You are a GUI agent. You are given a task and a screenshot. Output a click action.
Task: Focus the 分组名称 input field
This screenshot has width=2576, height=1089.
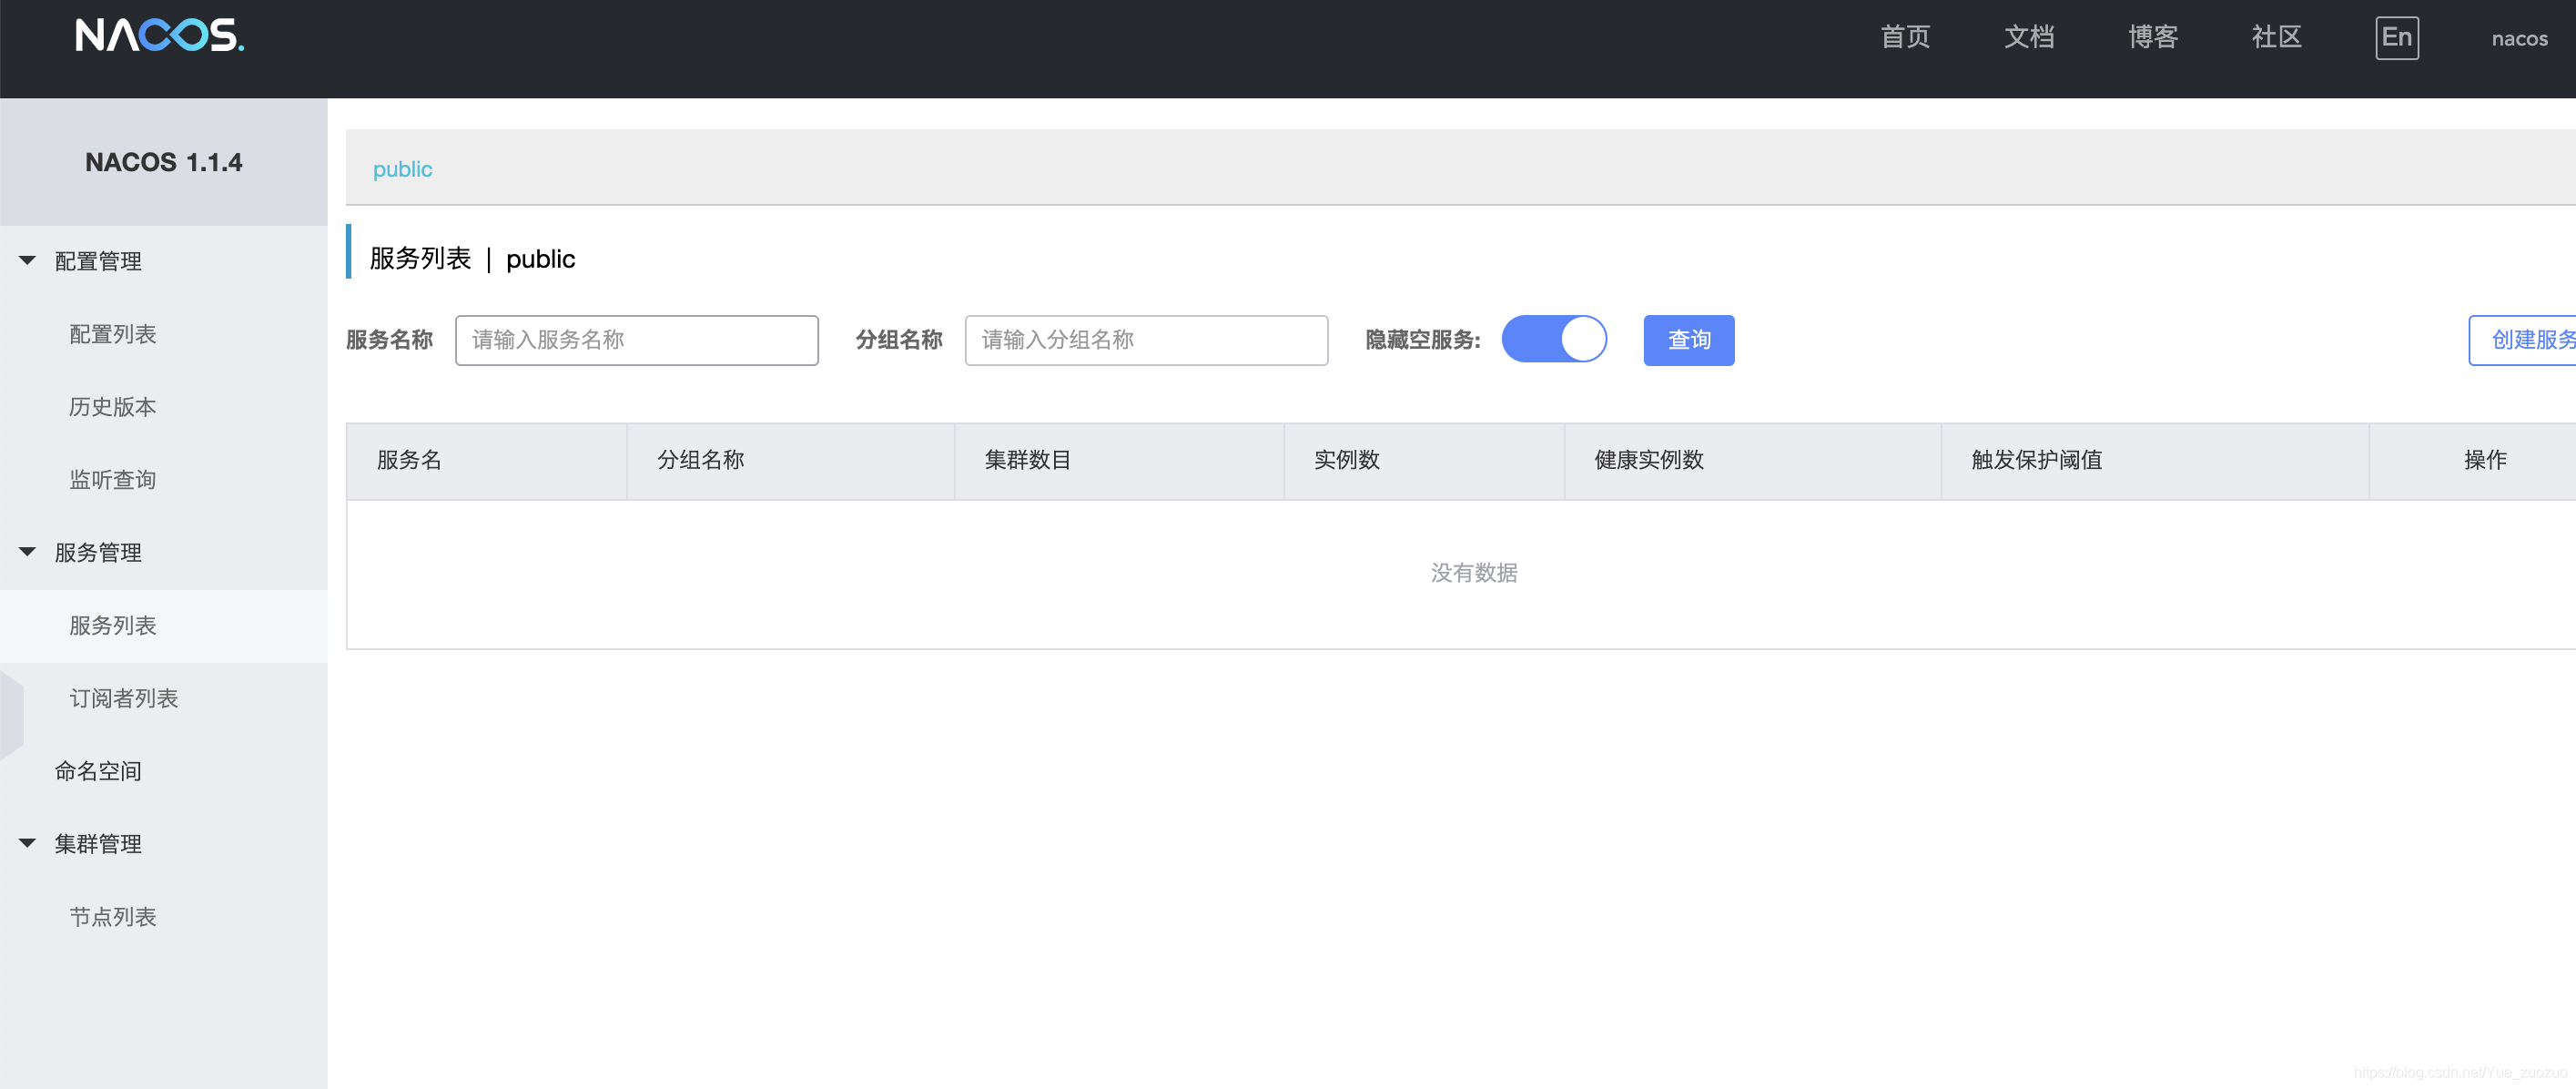click(1146, 340)
